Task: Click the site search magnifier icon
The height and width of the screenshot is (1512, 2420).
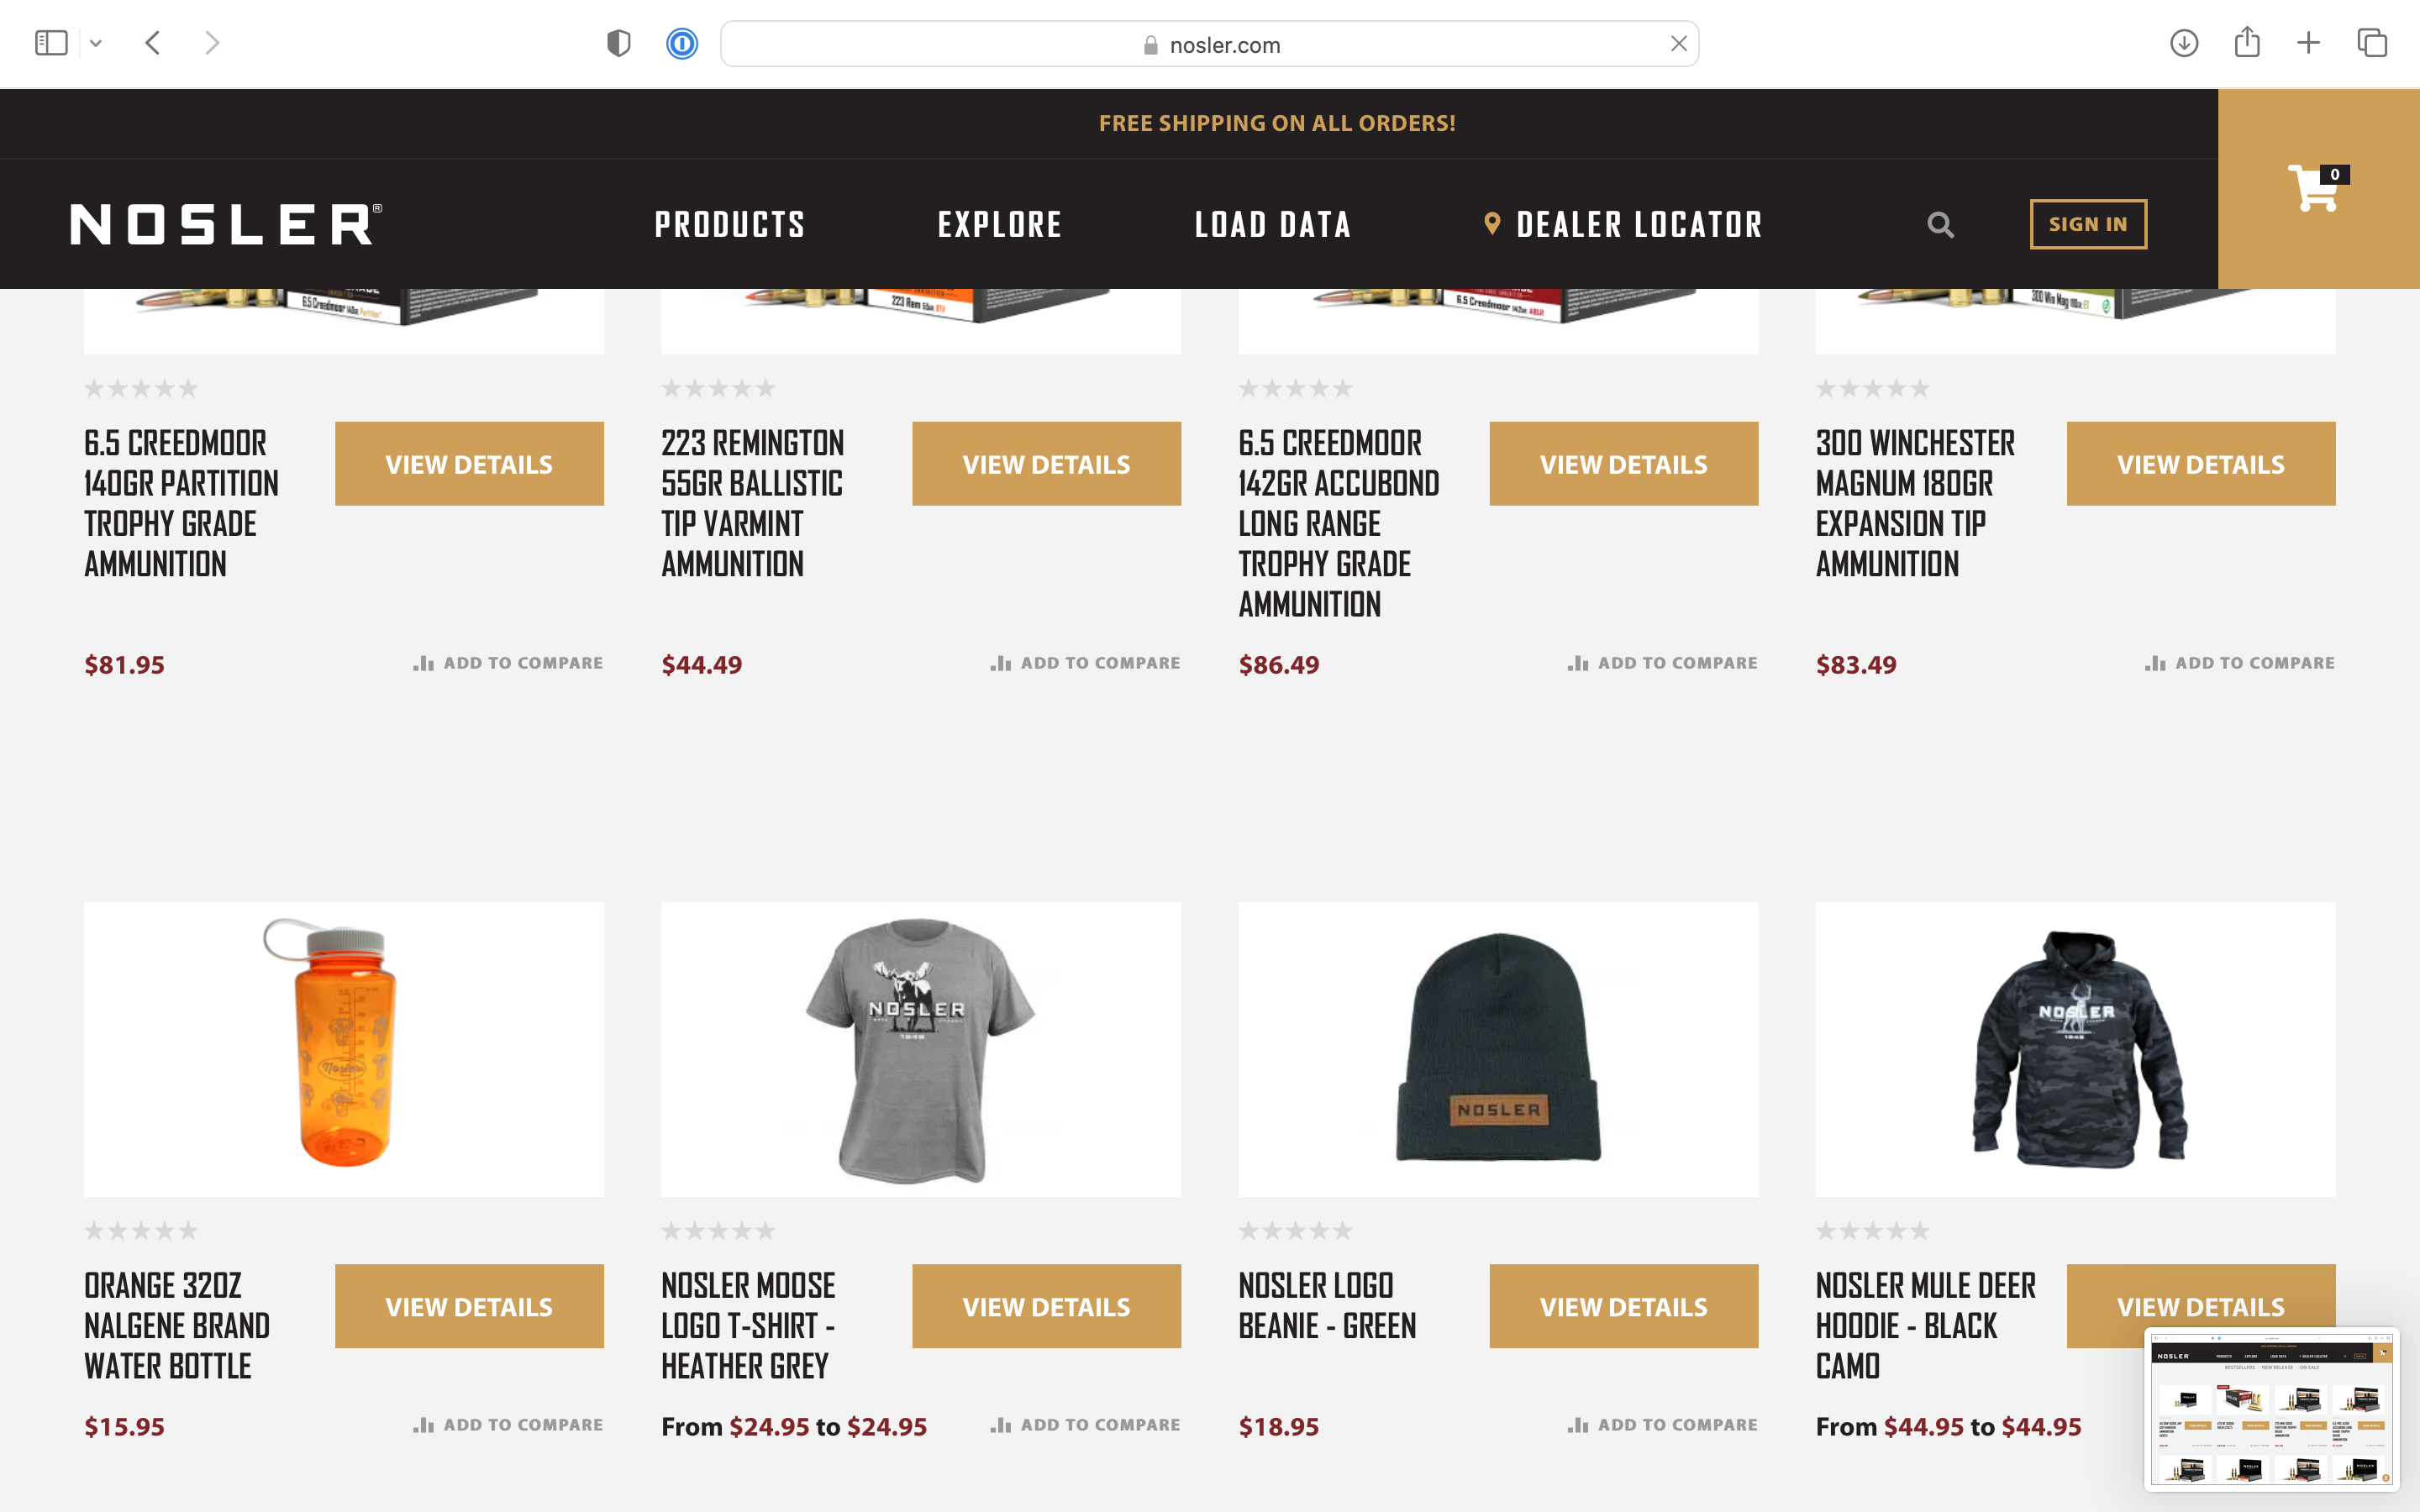Action: 1940,224
